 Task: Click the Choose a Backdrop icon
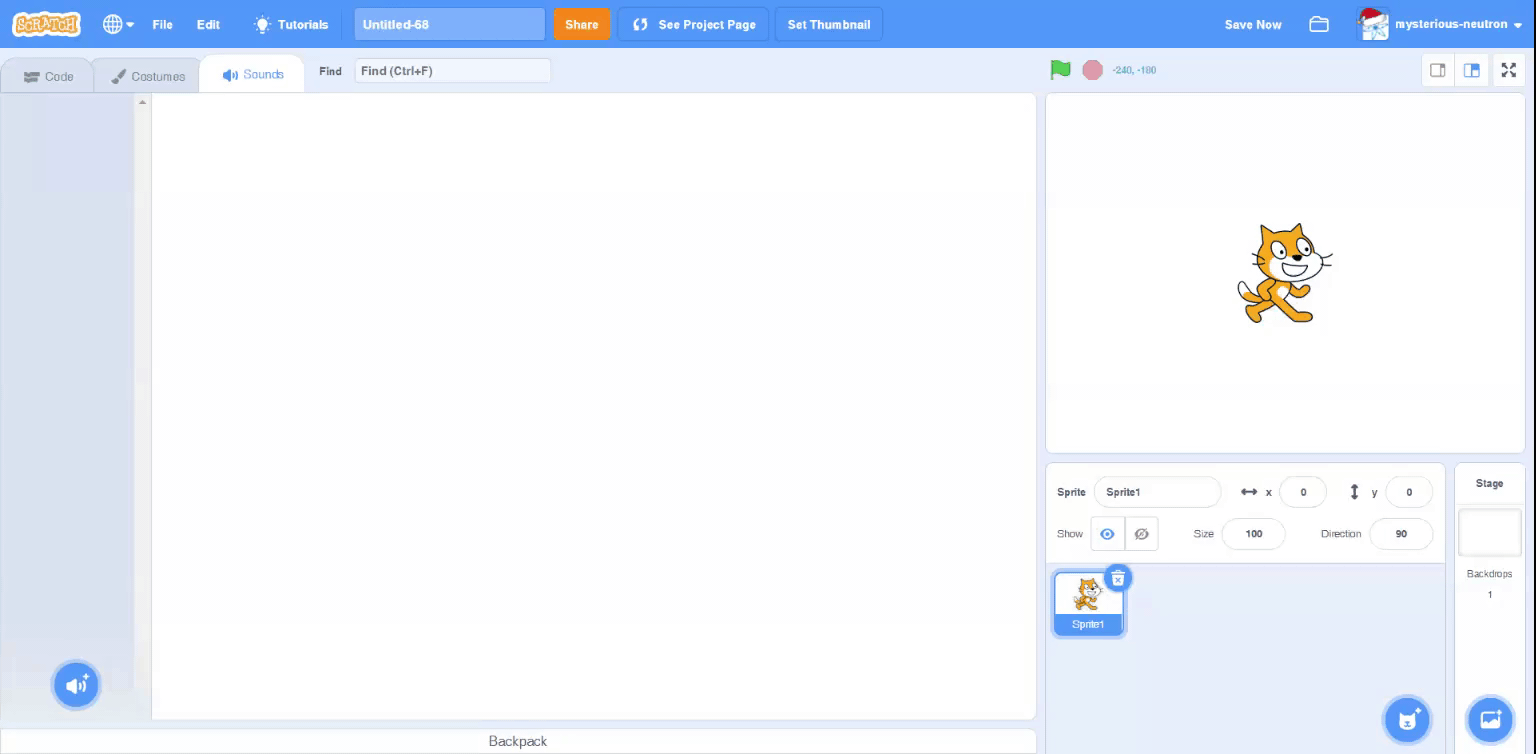[1490, 718]
